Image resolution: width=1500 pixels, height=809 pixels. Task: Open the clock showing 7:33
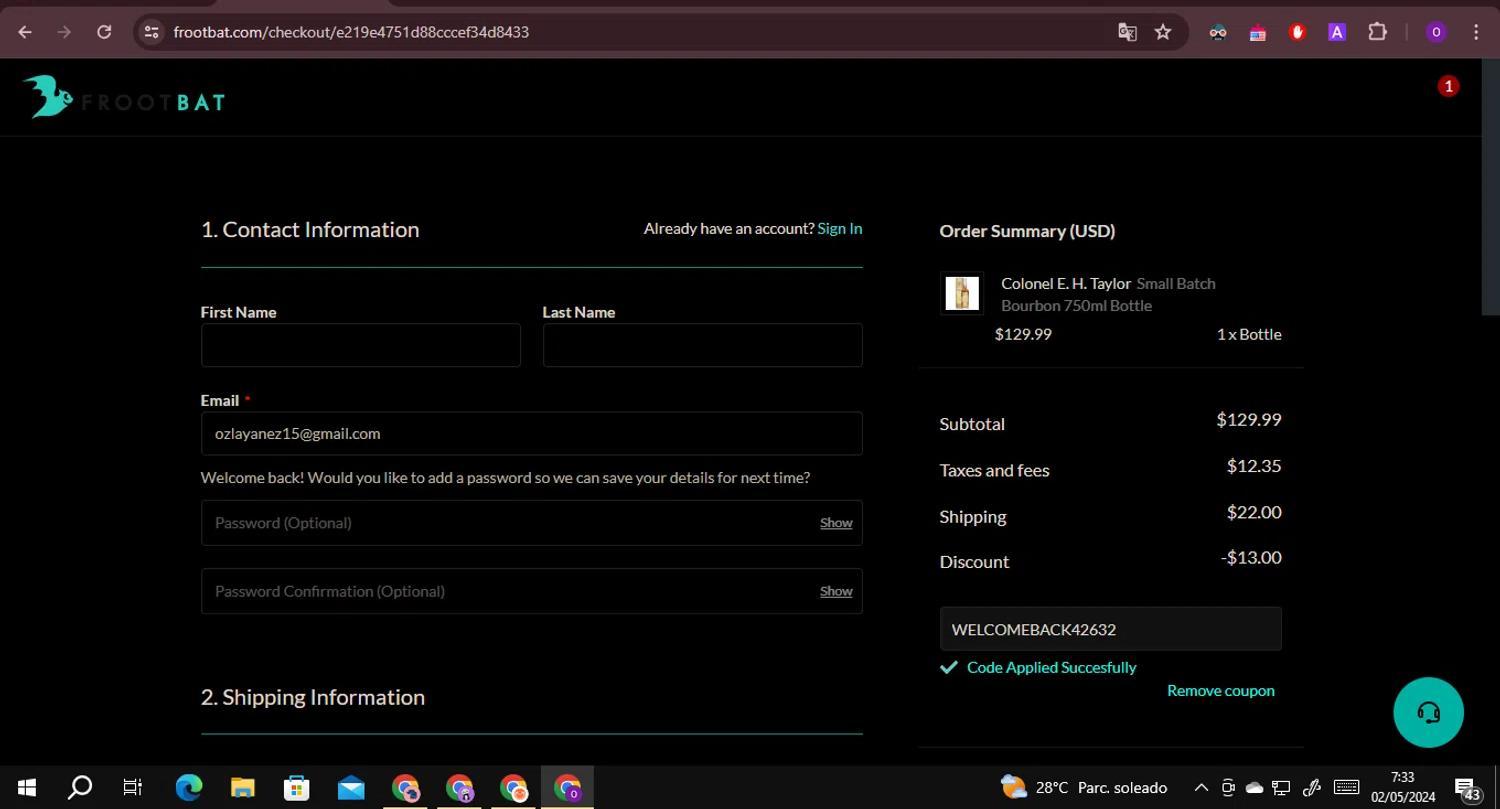click(x=1403, y=788)
